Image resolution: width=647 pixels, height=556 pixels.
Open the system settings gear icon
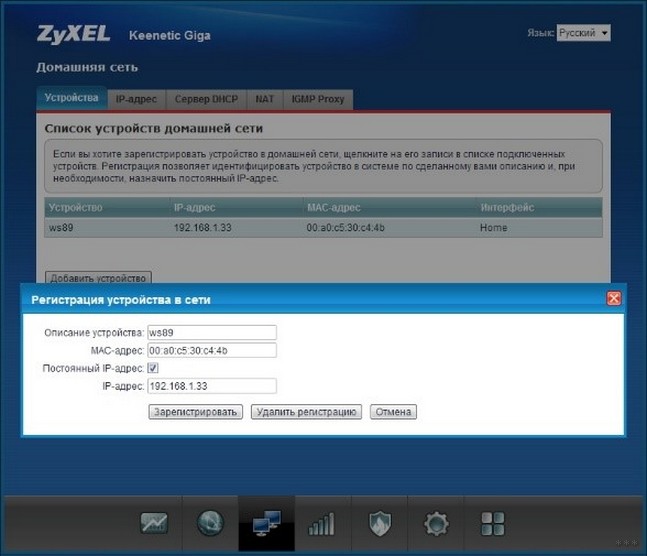click(436, 523)
